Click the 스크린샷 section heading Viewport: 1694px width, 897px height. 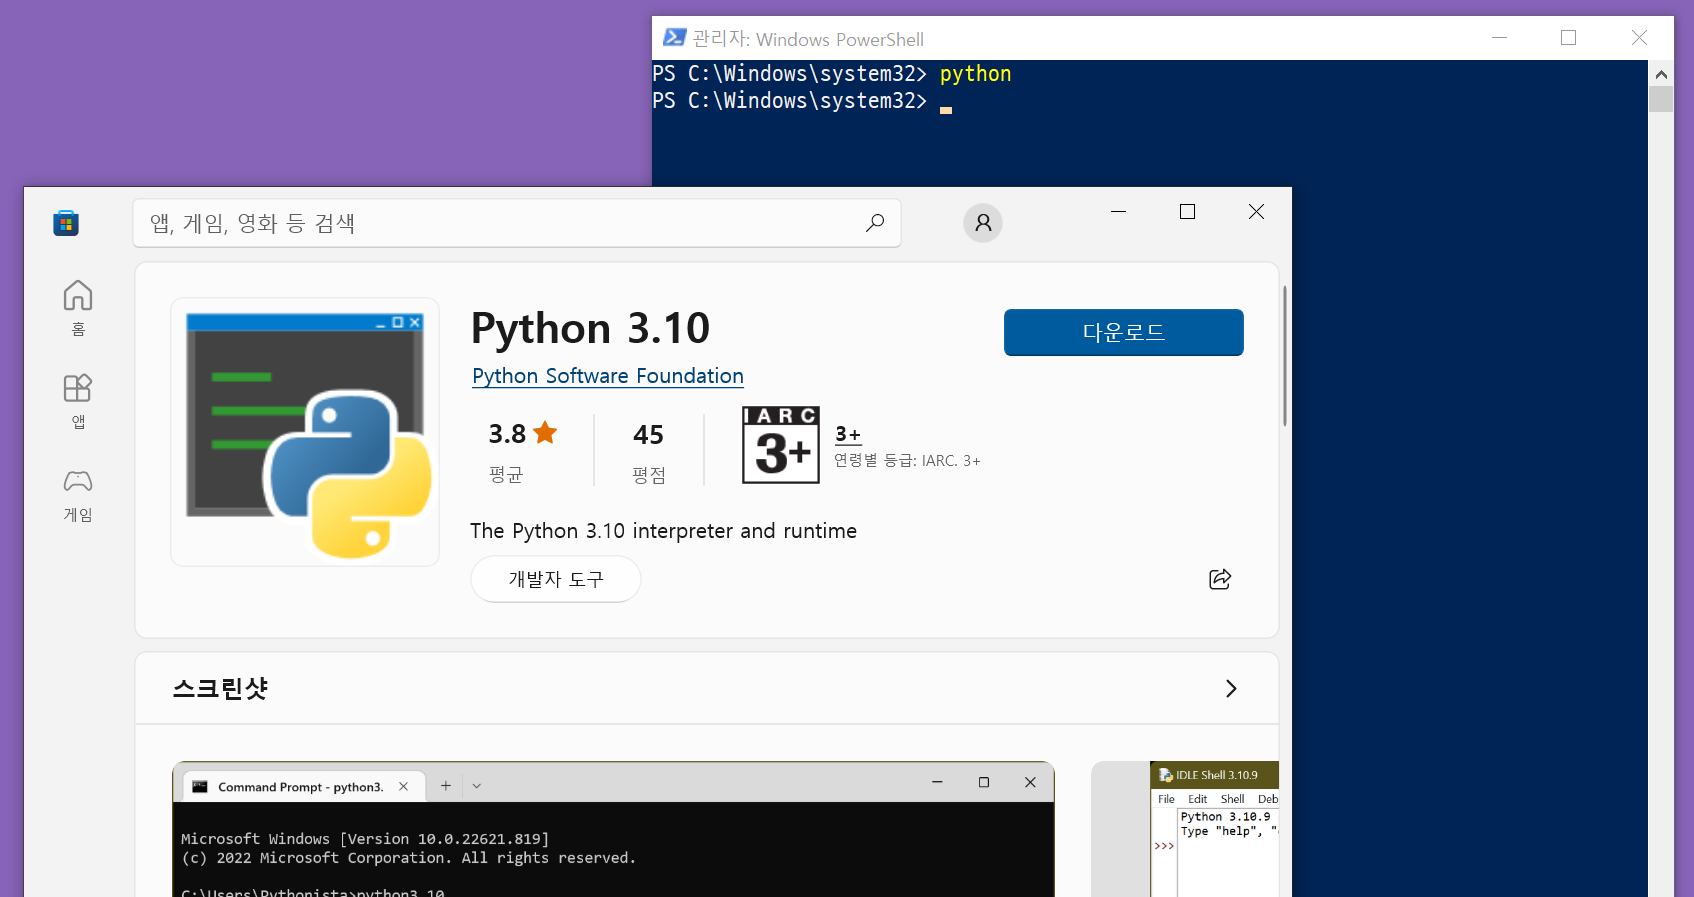tap(220, 688)
